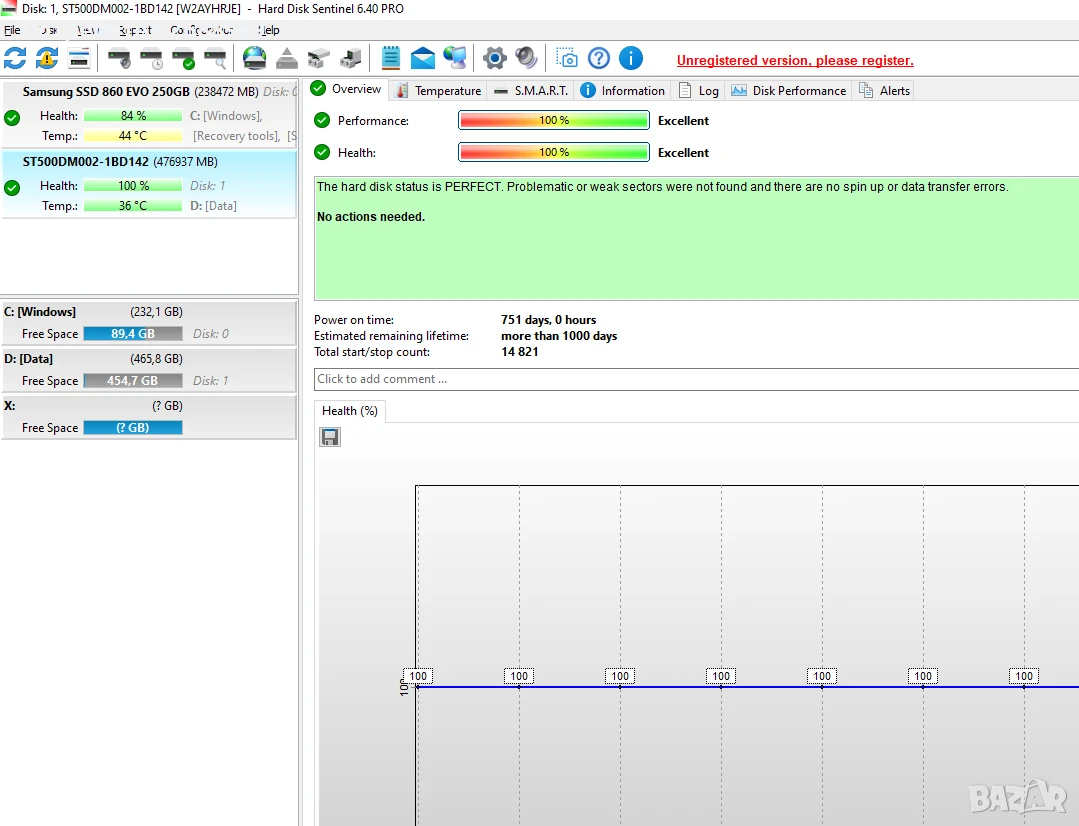Viewport: 1079px width, 826px height.
Task: Save the health graph using floppy icon
Action: tap(330, 437)
